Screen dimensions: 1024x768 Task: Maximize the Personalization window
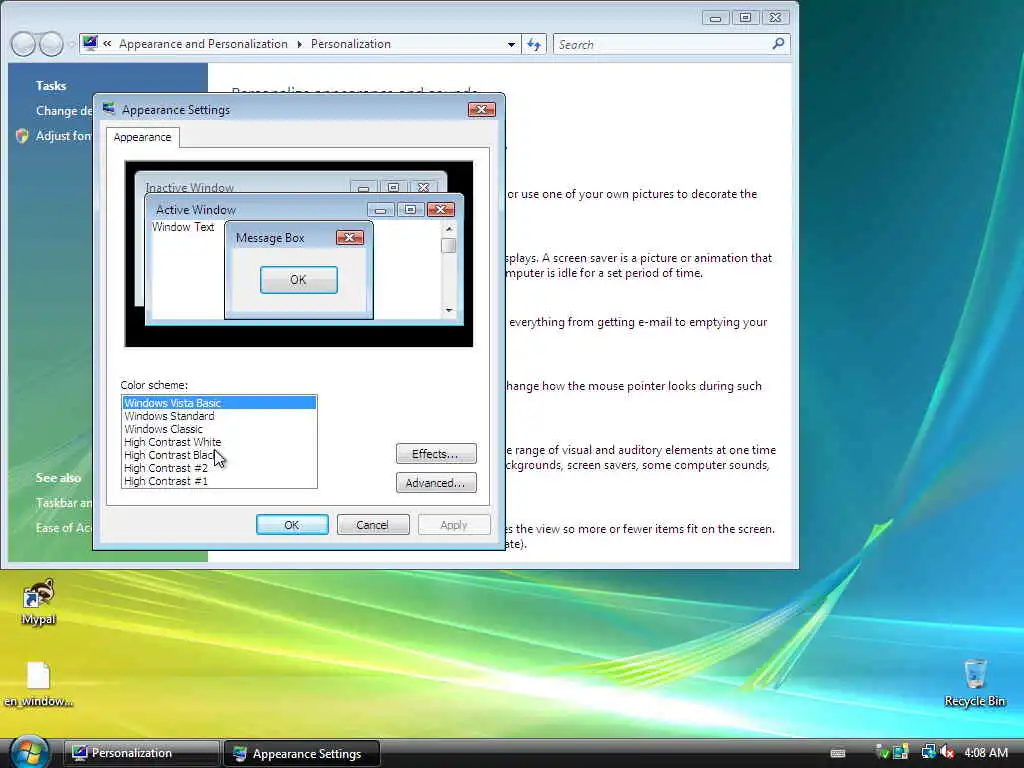[x=745, y=18]
